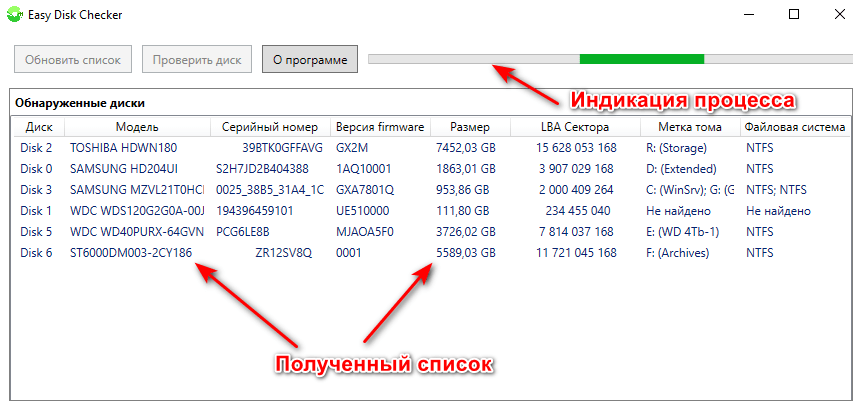Click size value '5589,03 GB'
Image resolution: width=862 pixels, height=411 pixels.
[466, 253]
